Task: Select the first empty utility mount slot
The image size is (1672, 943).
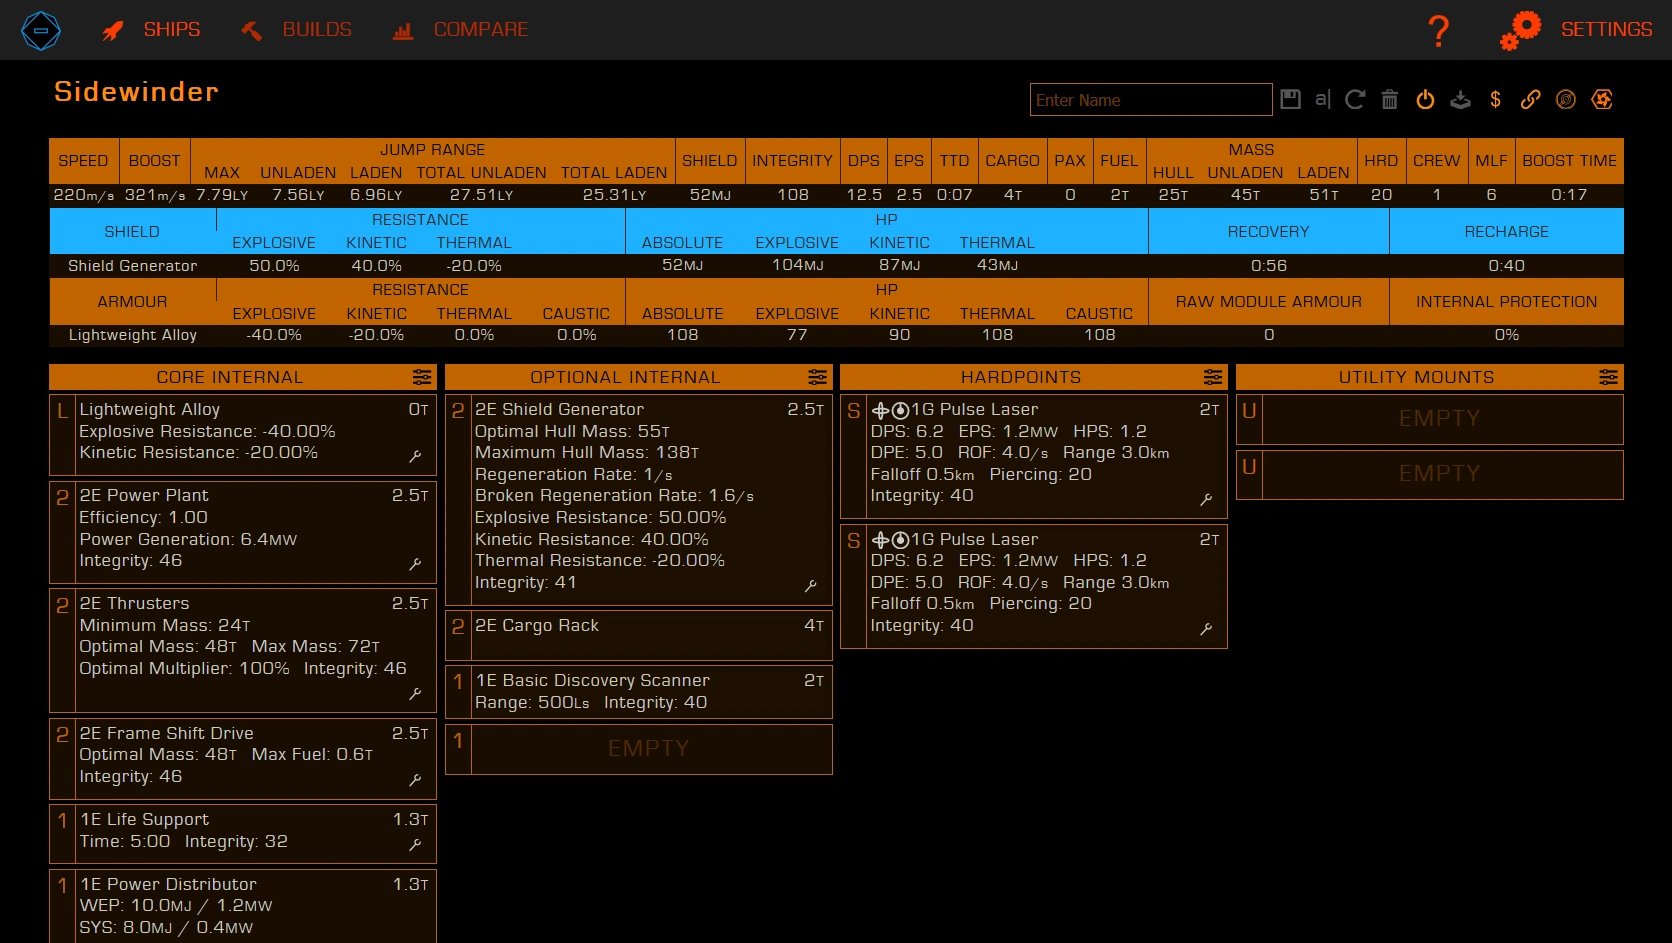Action: [x=1439, y=419]
